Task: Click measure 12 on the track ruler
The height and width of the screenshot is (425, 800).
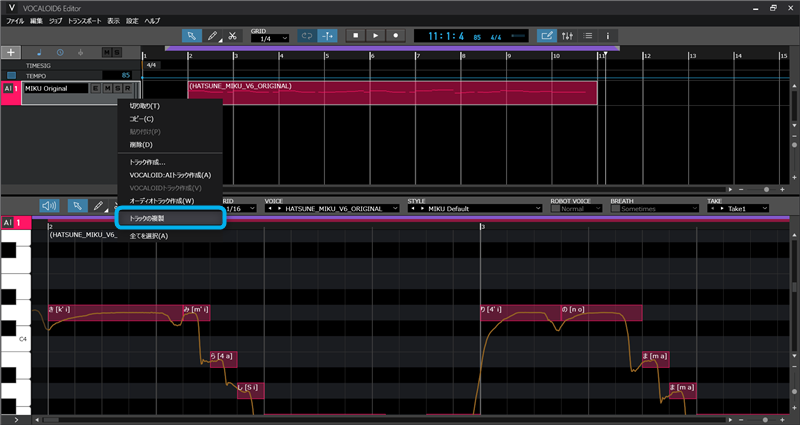Action: point(647,55)
